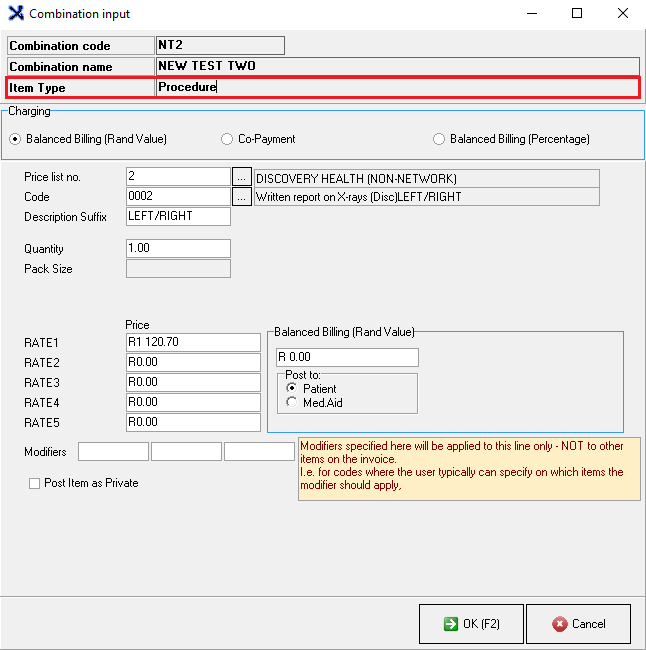Open price list lookup ellipsis button
This screenshot has width=646, height=650.
point(241,177)
